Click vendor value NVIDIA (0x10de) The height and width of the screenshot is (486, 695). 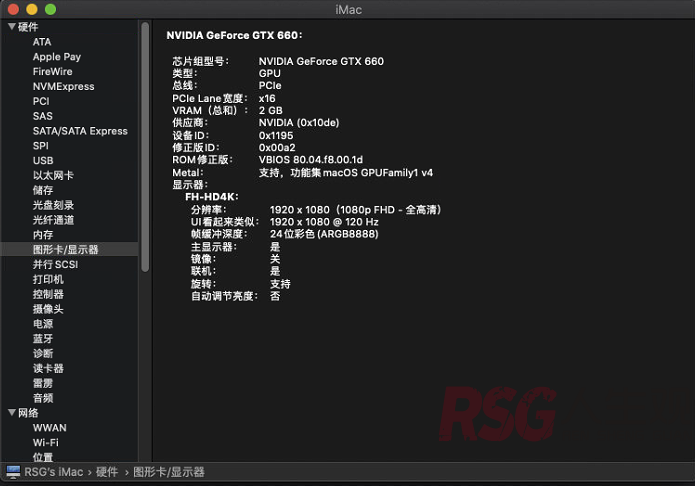[x=299, y=122]
